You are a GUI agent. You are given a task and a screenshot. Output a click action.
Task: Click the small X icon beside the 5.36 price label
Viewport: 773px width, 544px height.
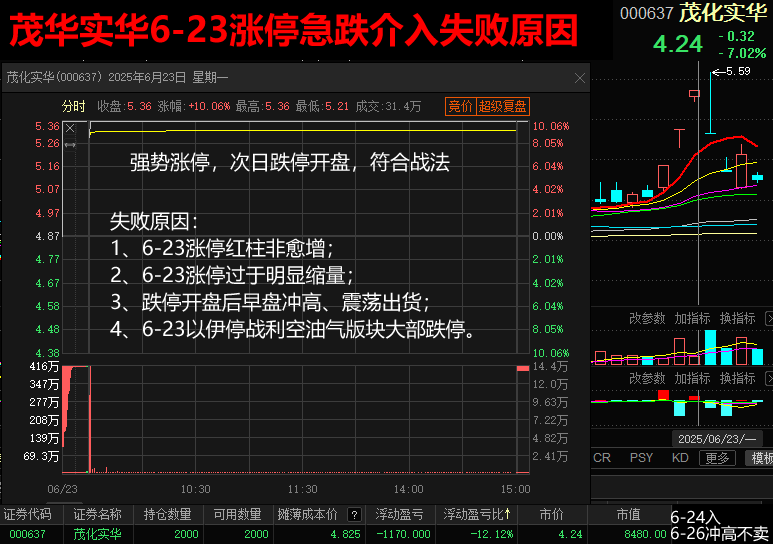click(x=70, y=128)
